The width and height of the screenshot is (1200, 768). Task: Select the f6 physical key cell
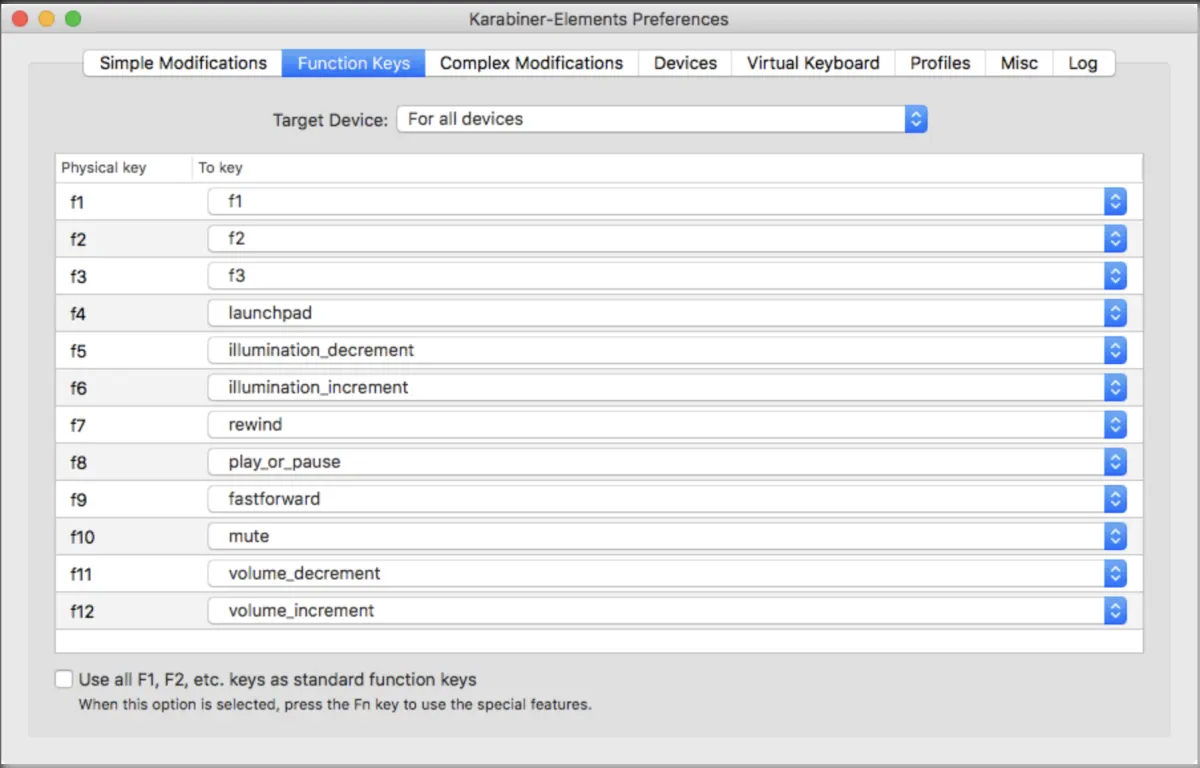pyautogui.click(x=124, y=387)
